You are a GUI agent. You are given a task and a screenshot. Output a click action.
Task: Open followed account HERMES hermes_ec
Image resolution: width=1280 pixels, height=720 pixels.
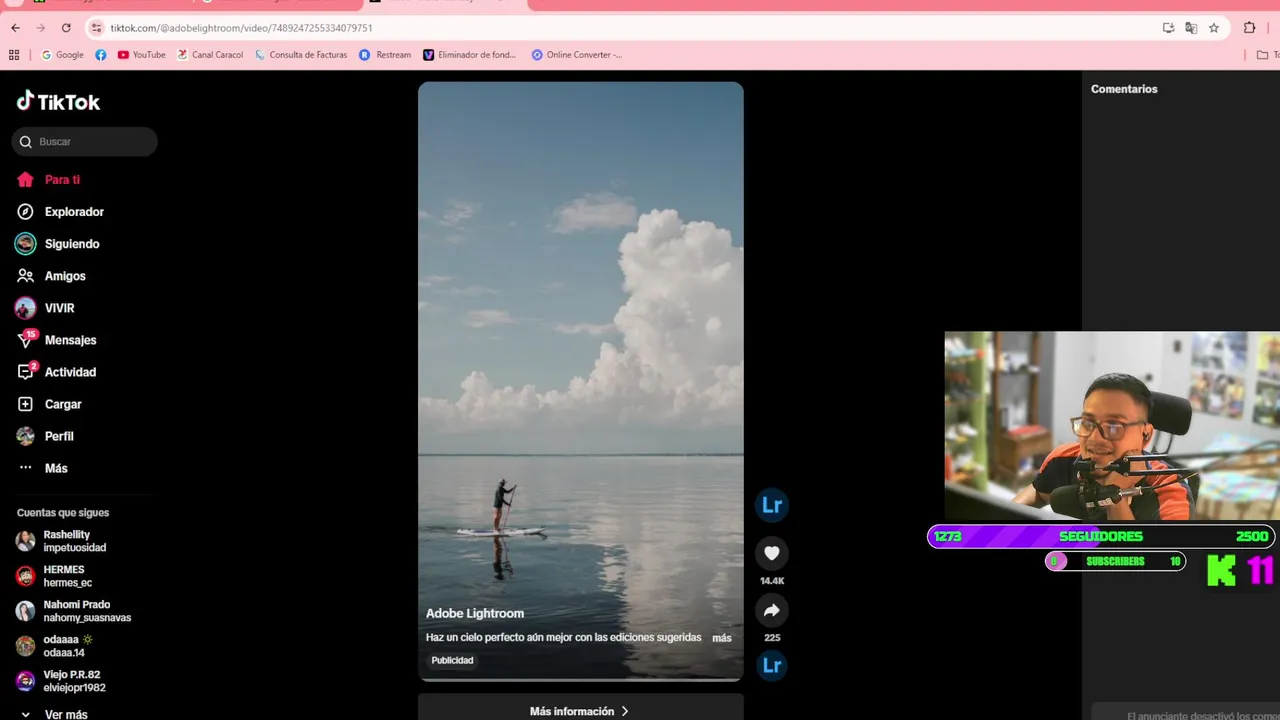[x=67, y=576]
